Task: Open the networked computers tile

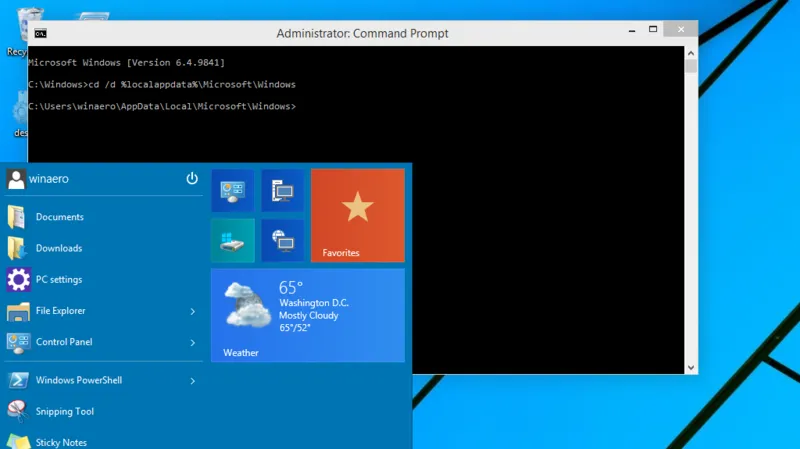Action: [x=283, y=191]
